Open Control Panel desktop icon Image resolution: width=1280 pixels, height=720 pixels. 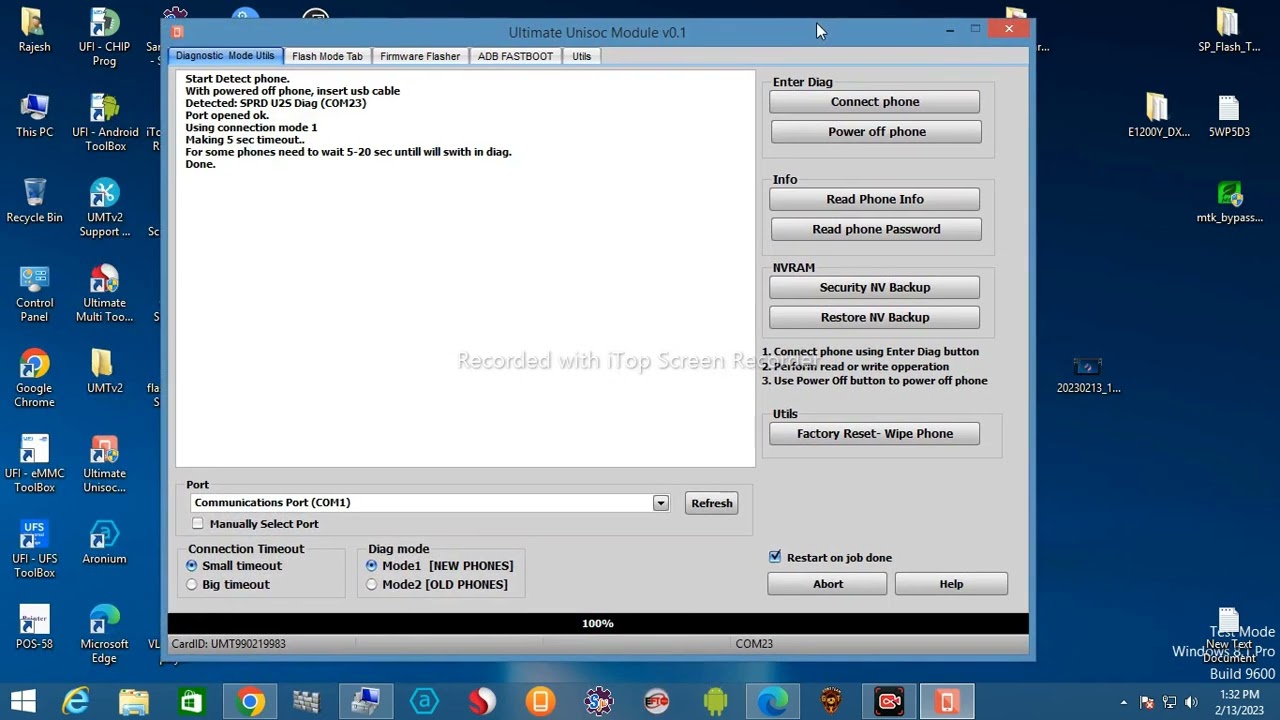click(x=34, y=293)
